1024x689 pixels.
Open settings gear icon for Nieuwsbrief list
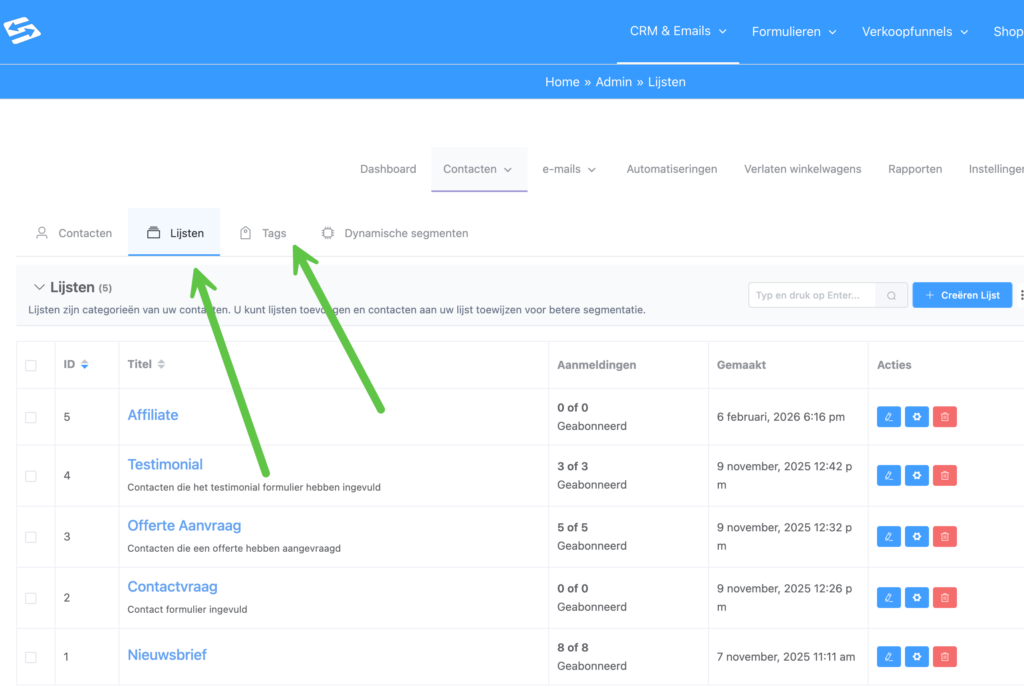click(916, 657)
